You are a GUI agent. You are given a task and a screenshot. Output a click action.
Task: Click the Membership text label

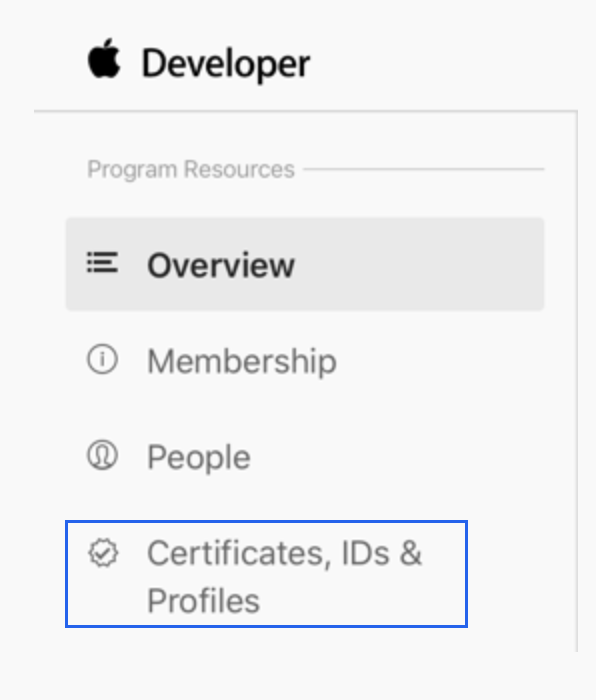click(242, 361)
